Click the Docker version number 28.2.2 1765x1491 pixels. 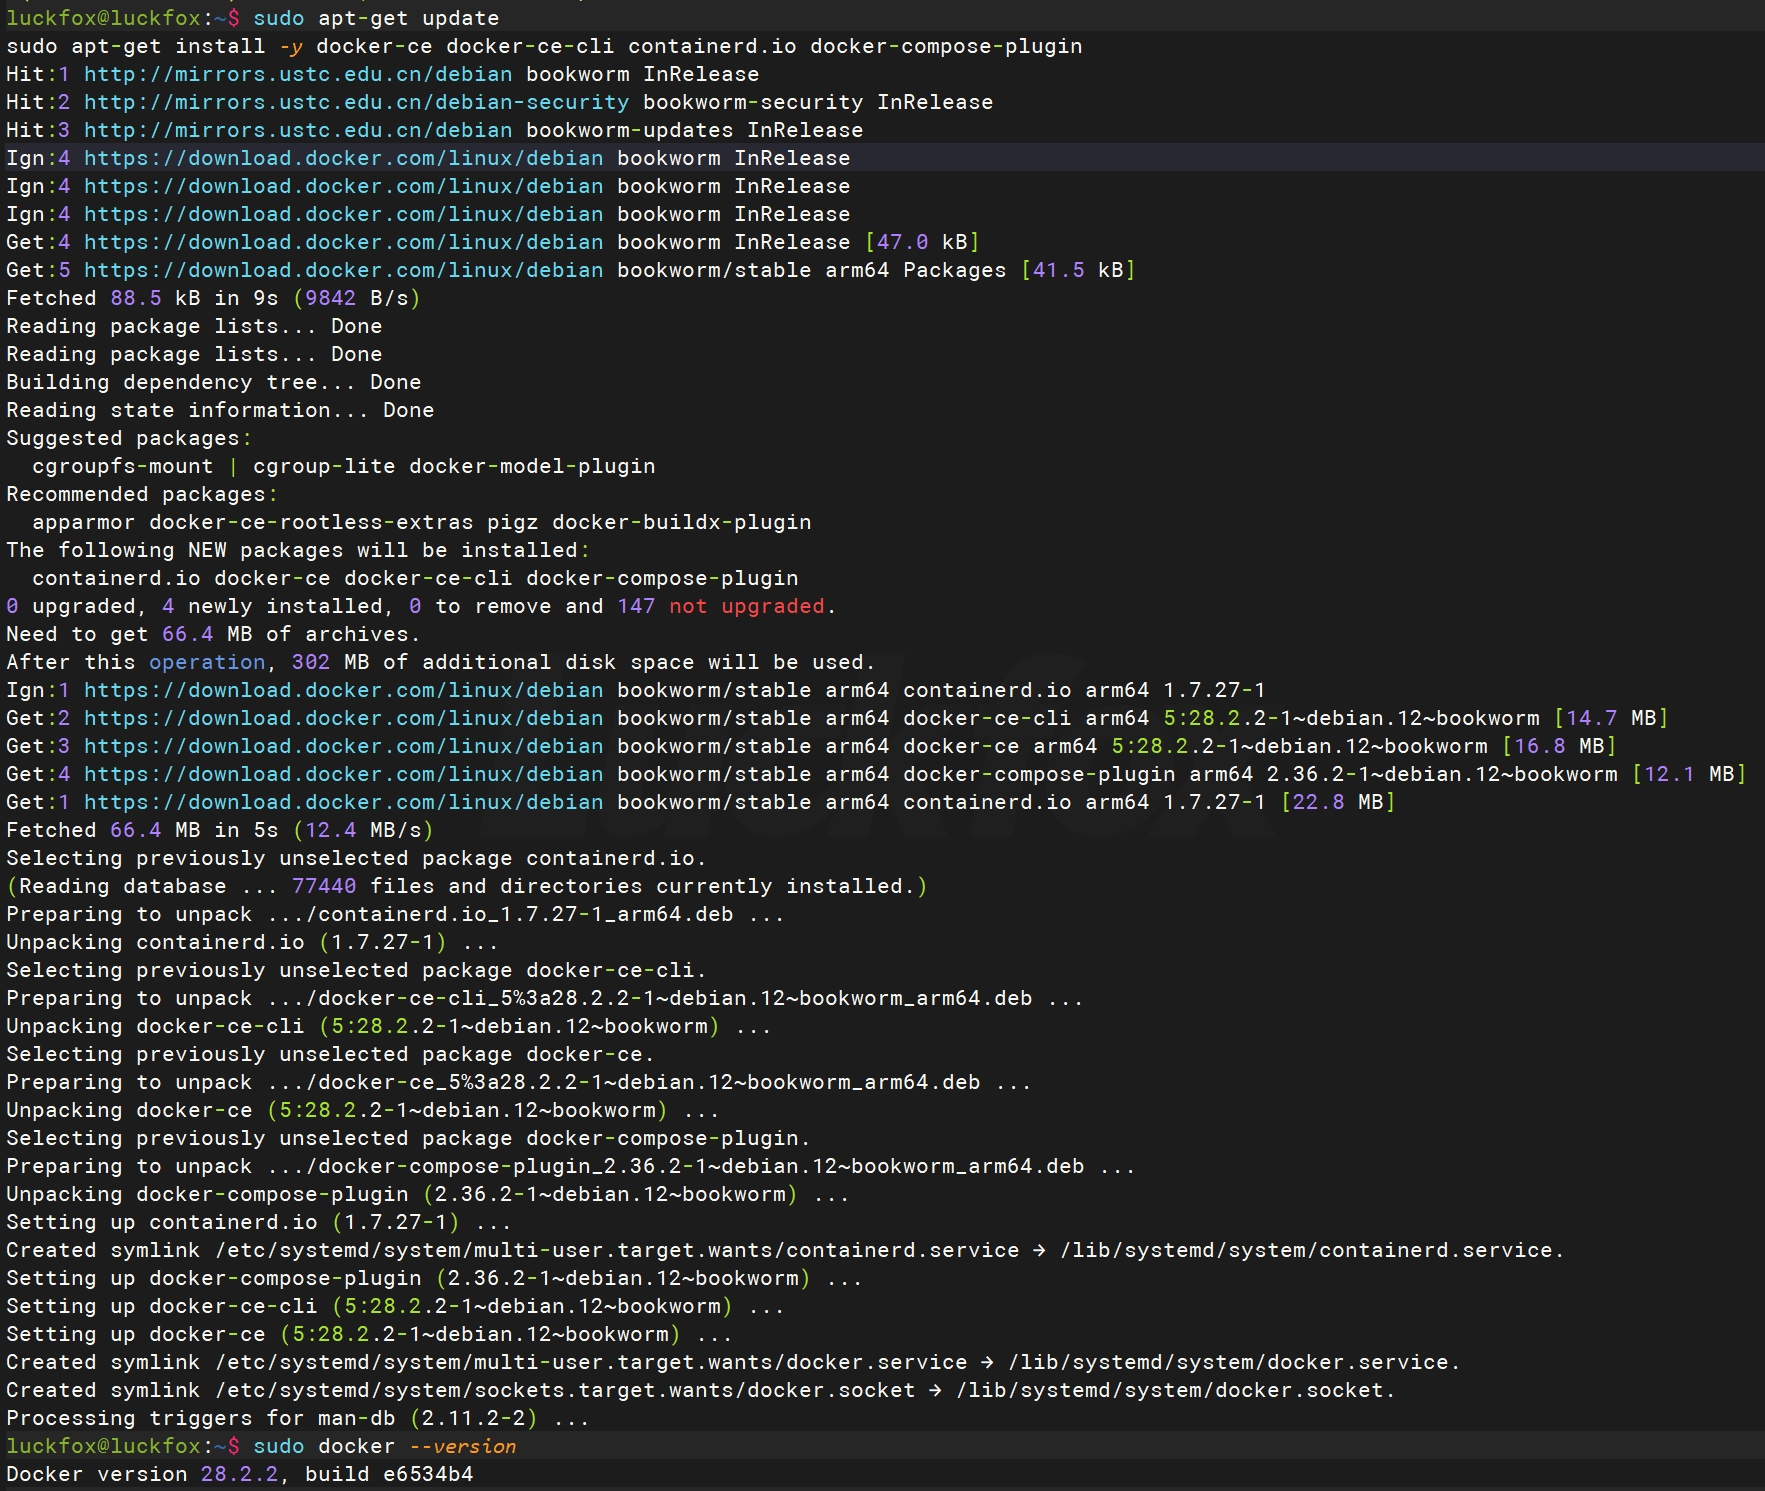point(238,1474)
